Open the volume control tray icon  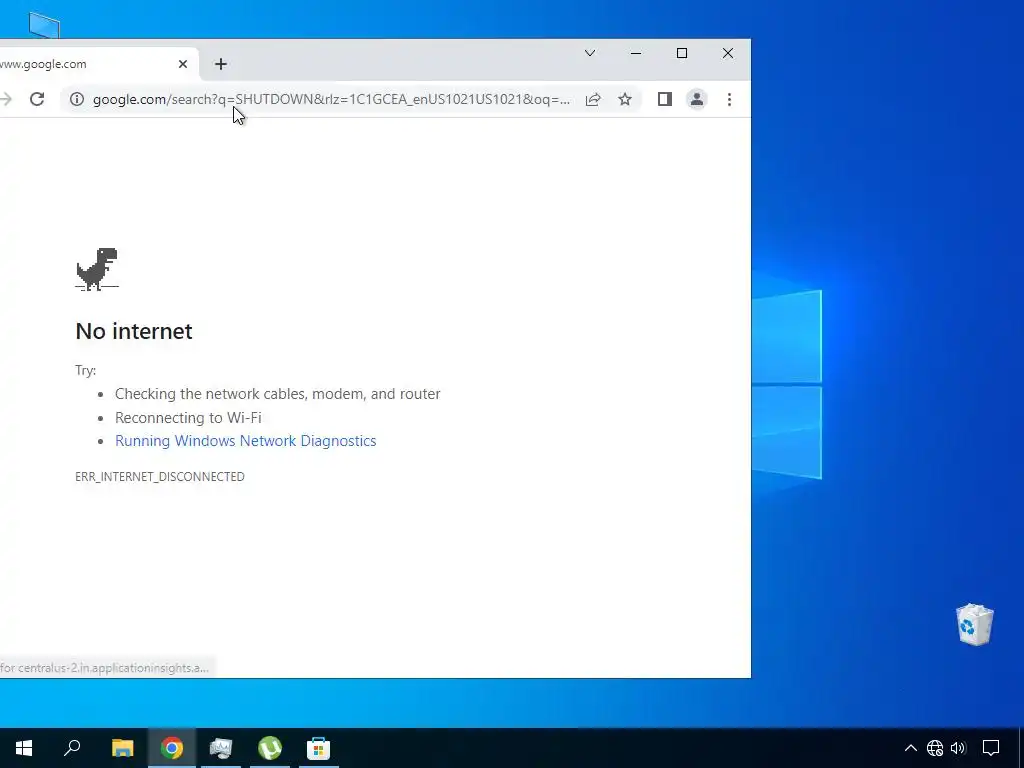tap(959, 748)
